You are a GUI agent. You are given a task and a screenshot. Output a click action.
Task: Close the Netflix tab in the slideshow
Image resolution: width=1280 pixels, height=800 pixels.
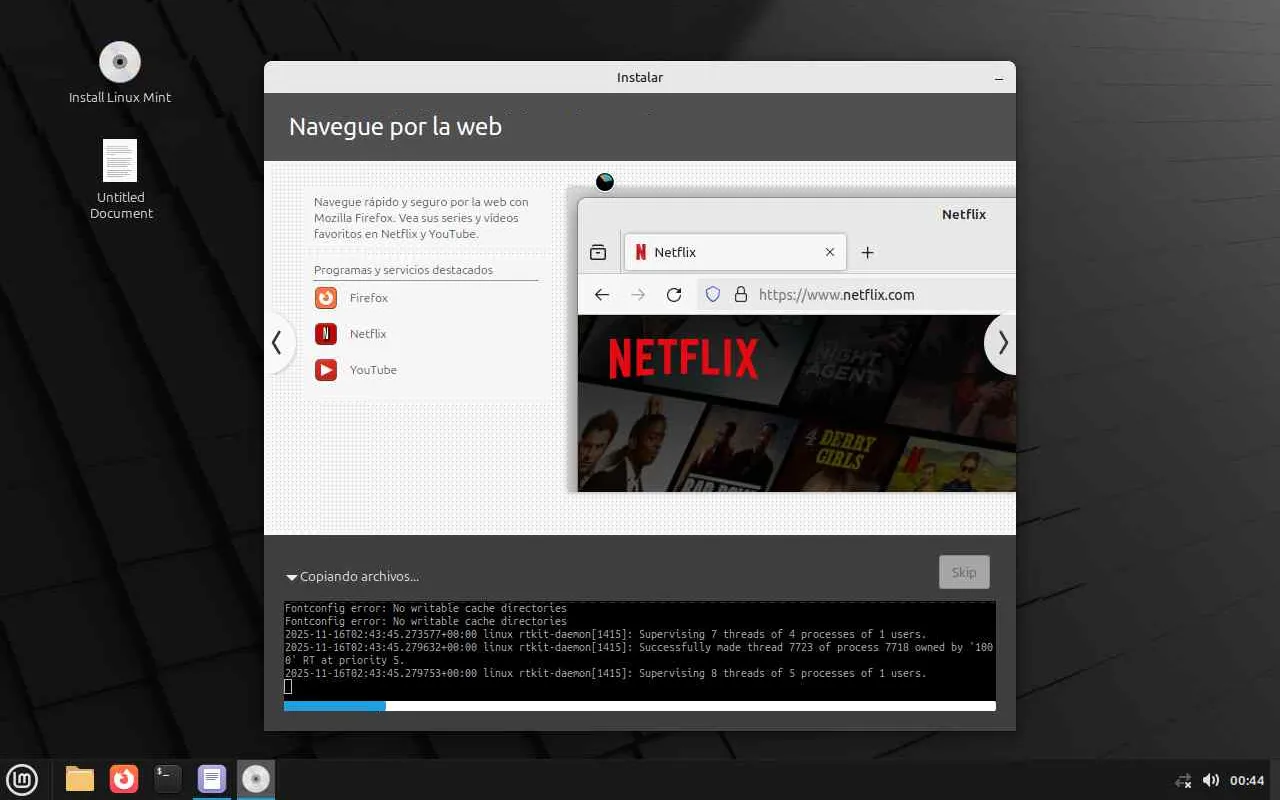830,252
